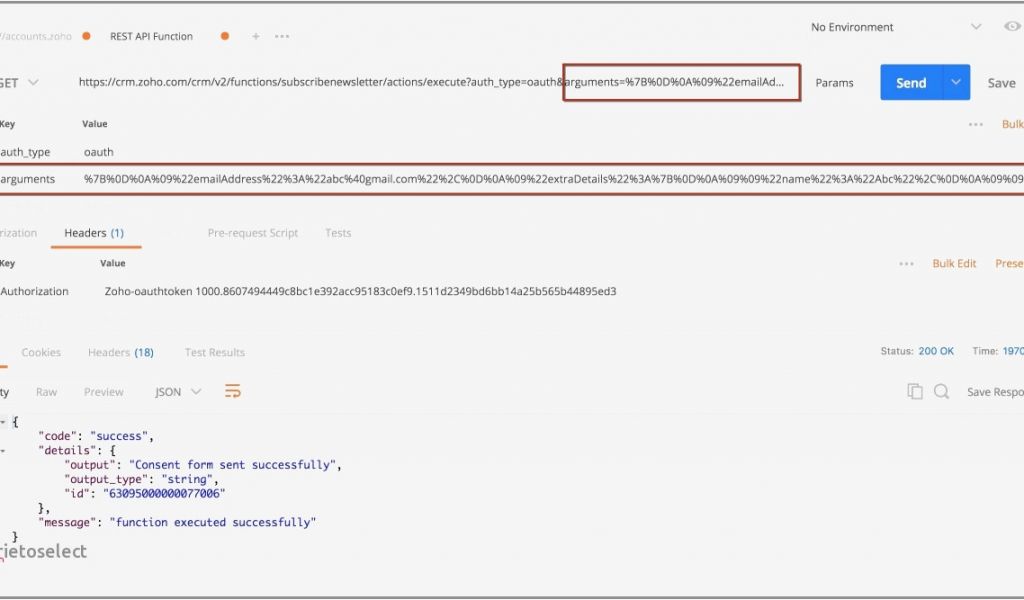
Task: Click the id value 63095000000077006
Action: pyautogui.click(x=164, y=494)
